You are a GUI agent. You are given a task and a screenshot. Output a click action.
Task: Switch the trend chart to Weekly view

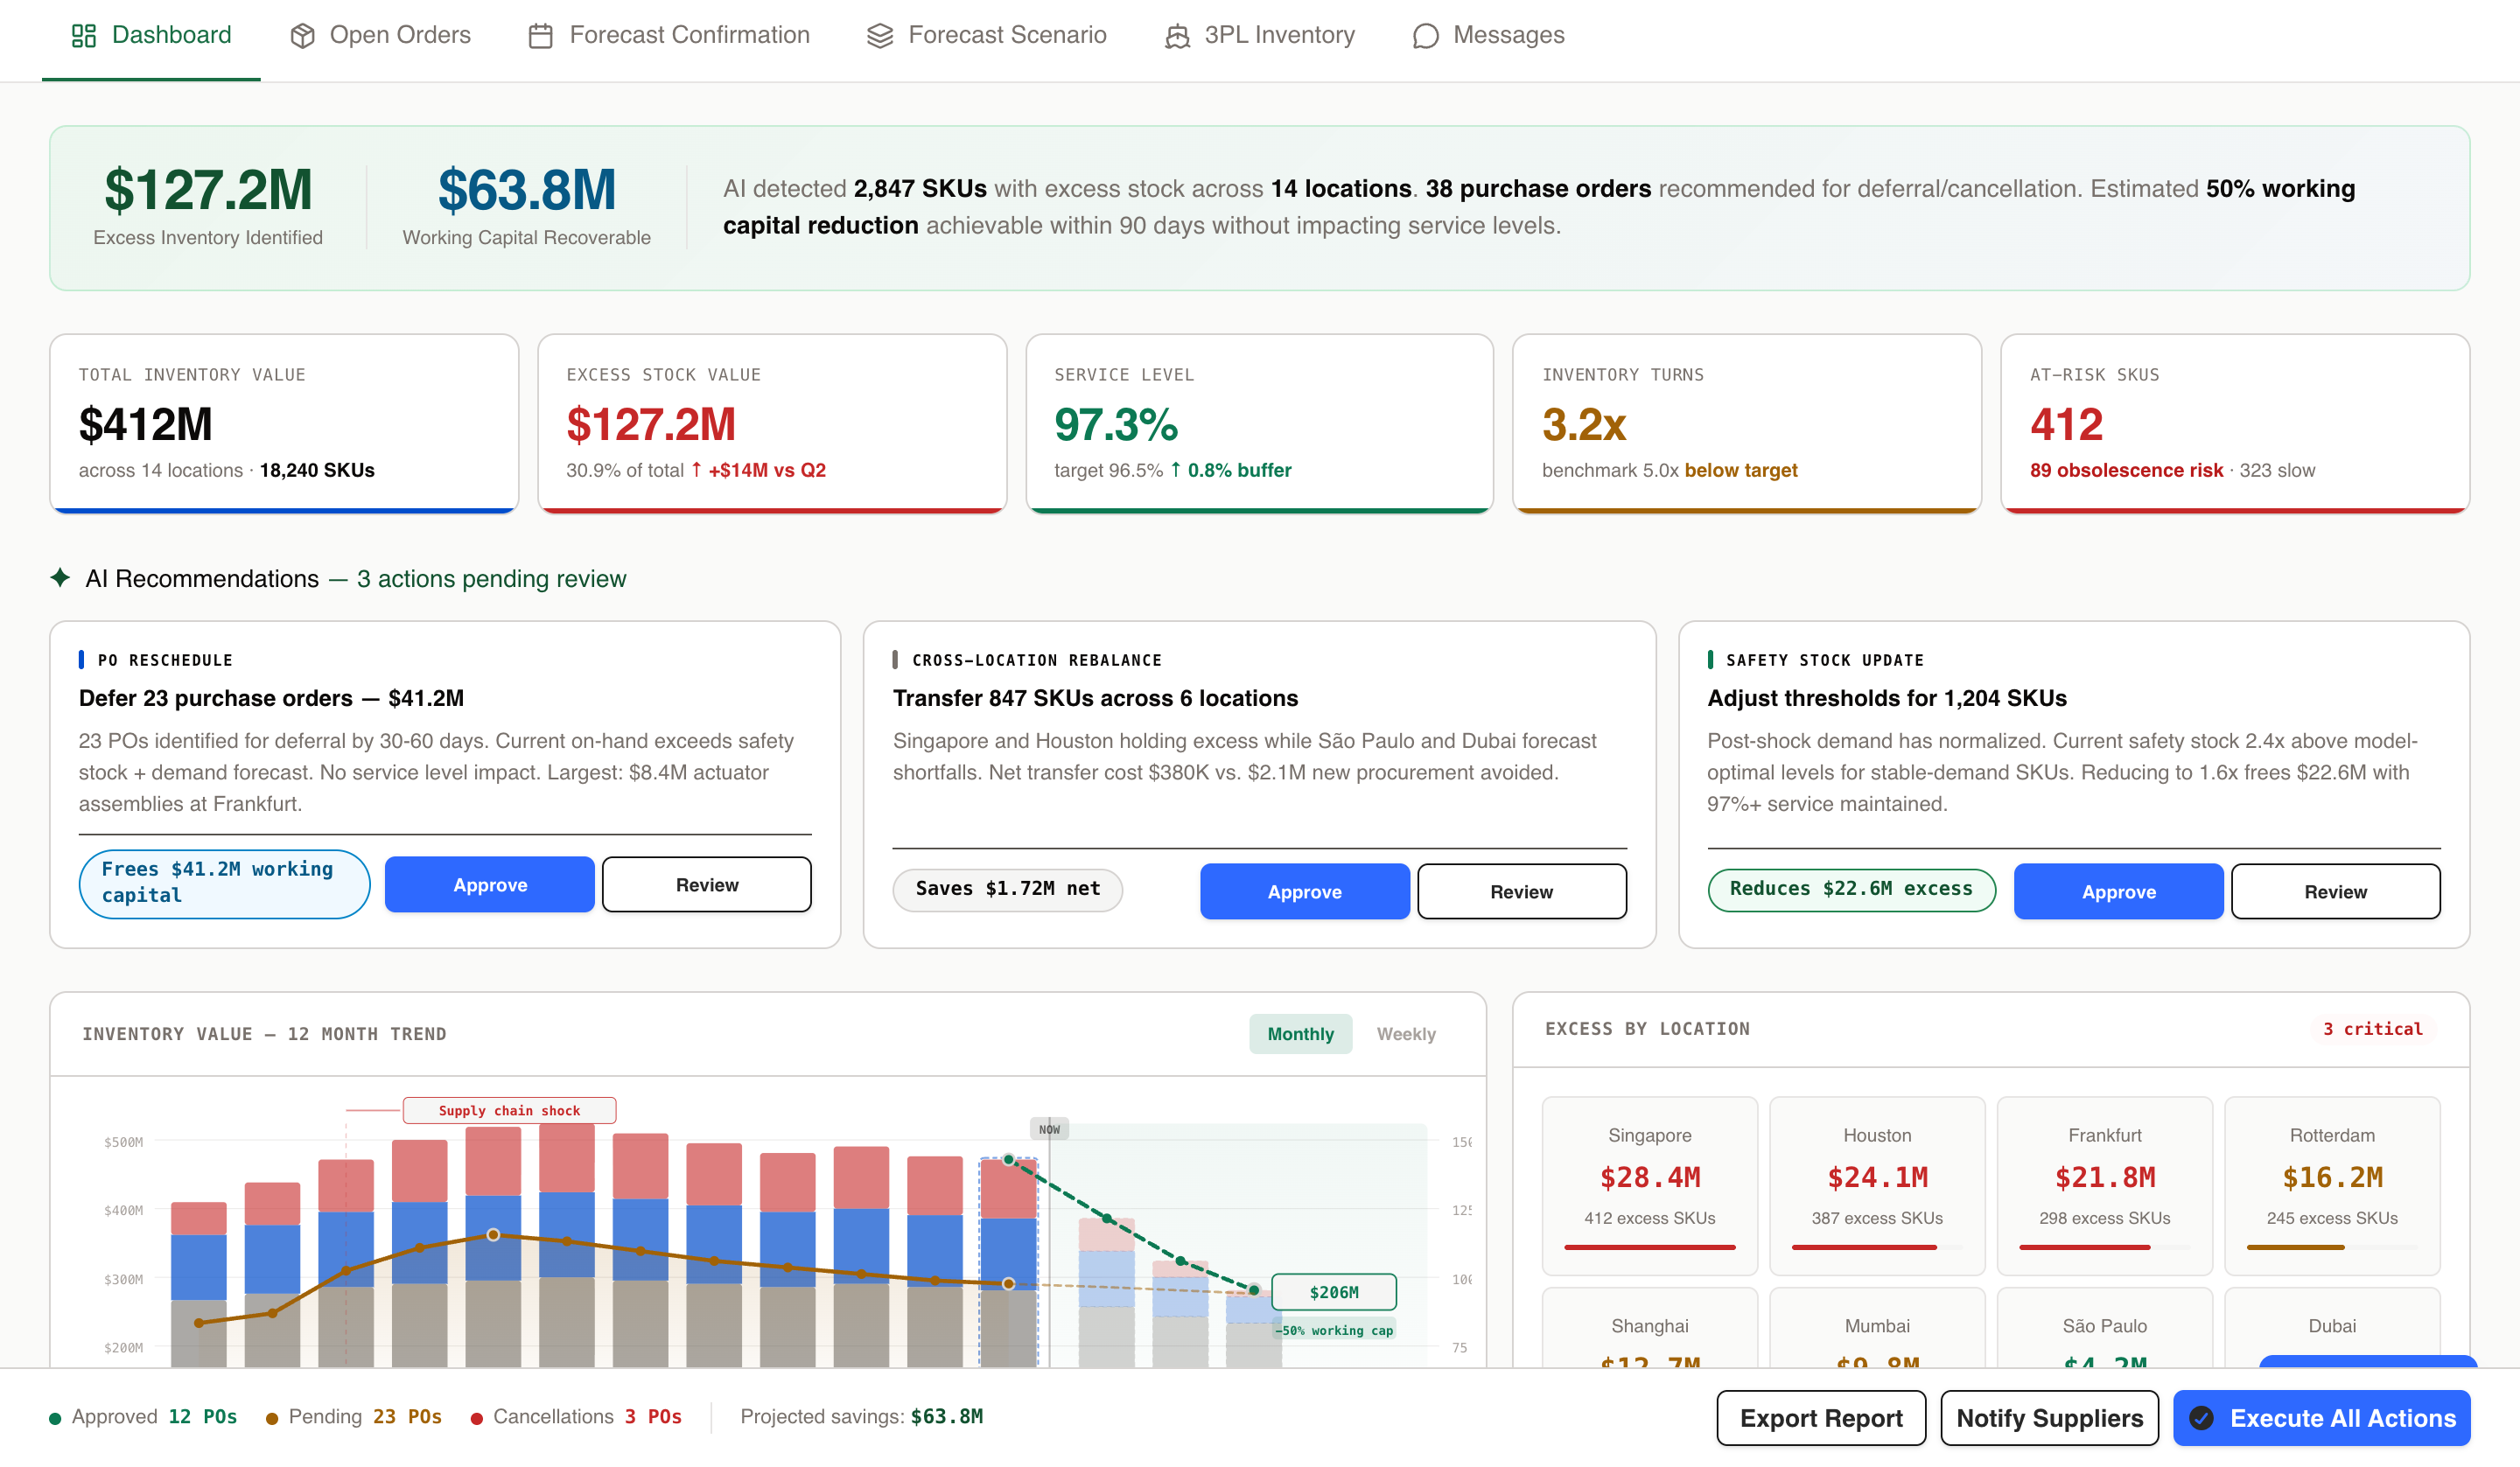[1406, 1033]
